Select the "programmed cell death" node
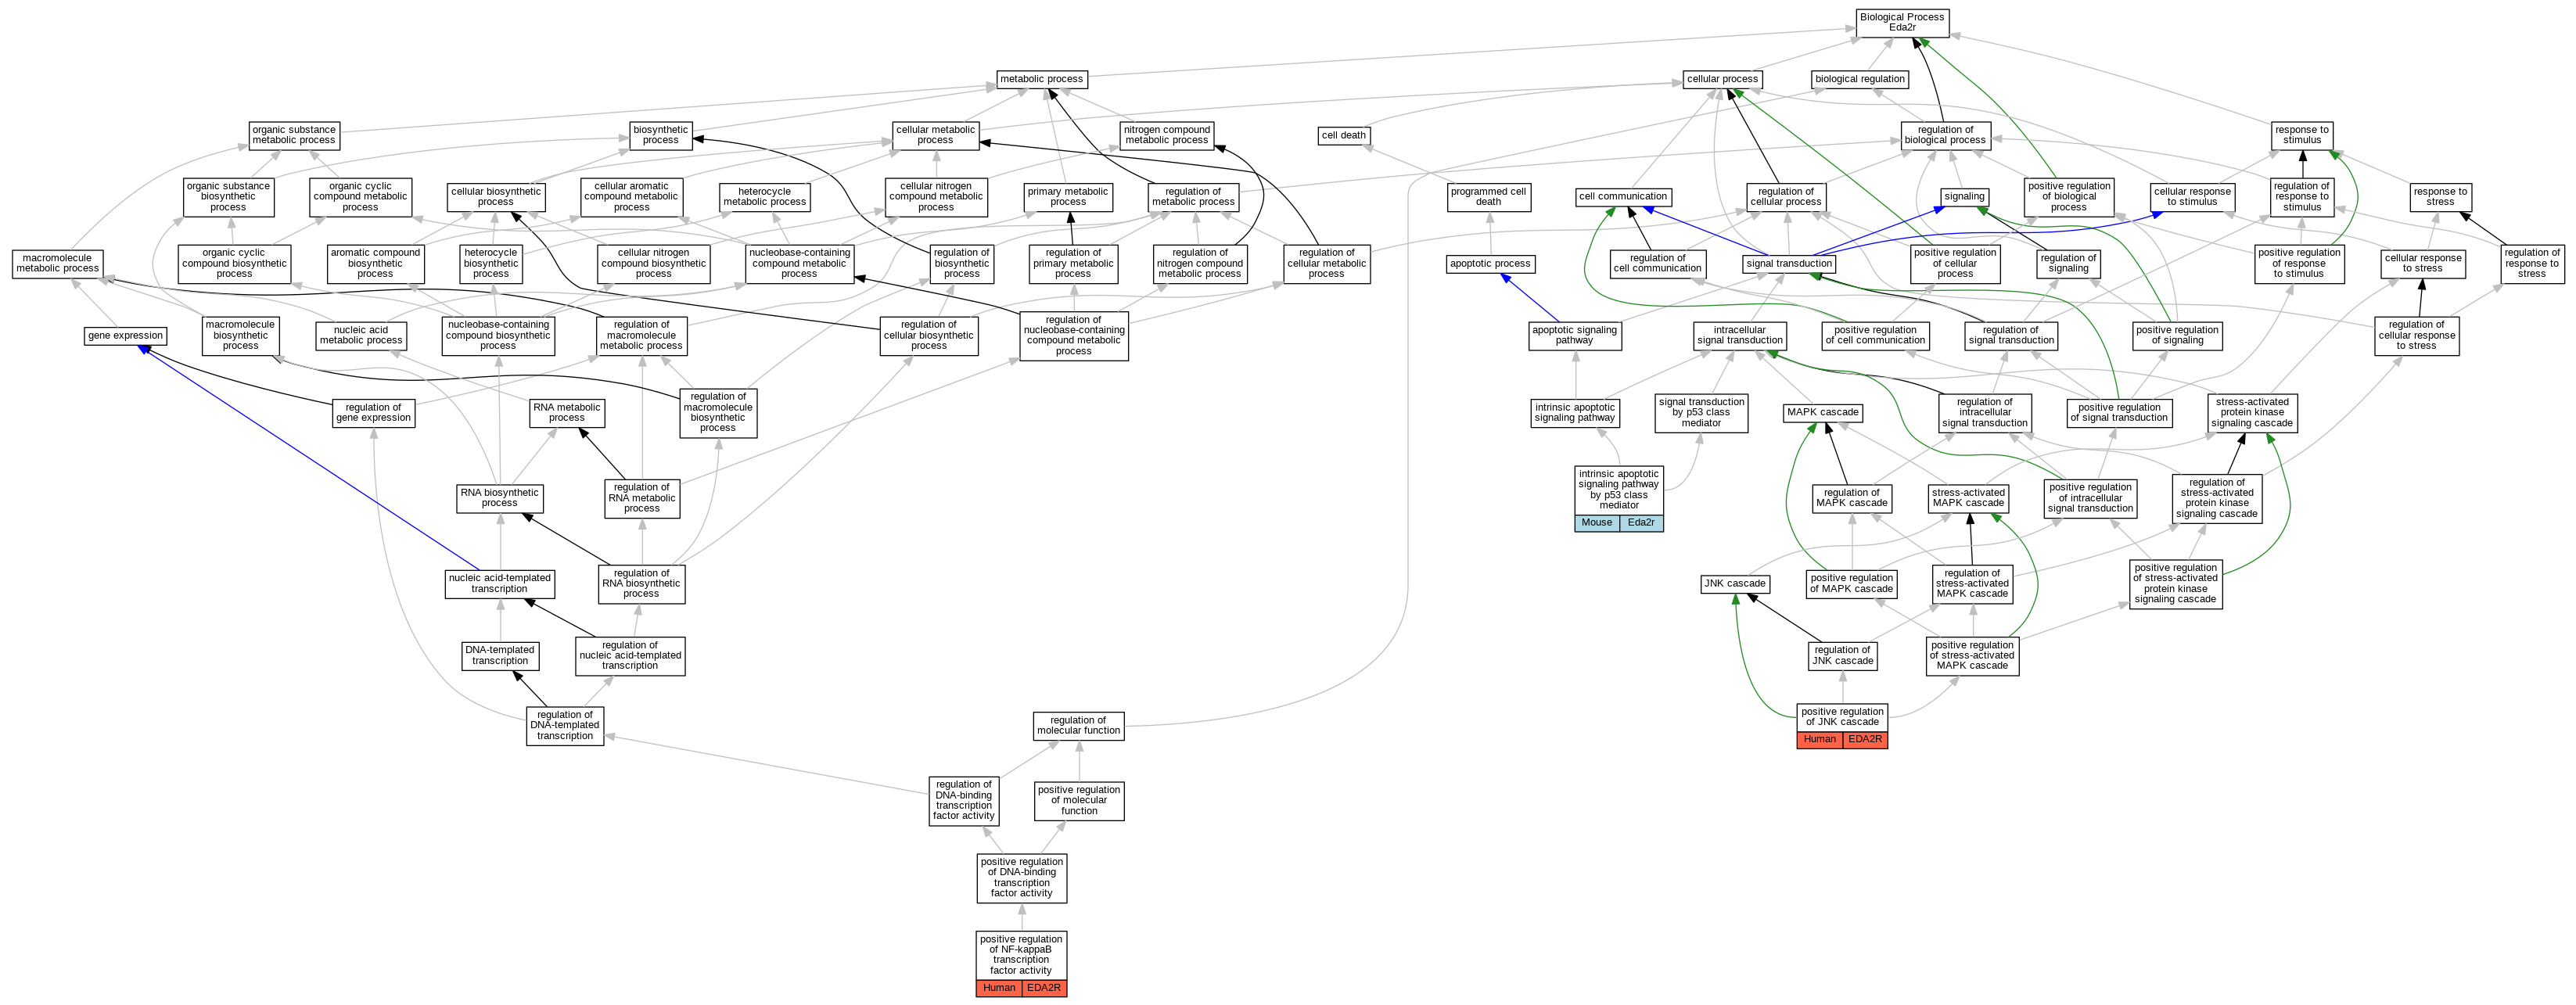Viewport: 2576px width, 1005px height. pos(1489,197)
